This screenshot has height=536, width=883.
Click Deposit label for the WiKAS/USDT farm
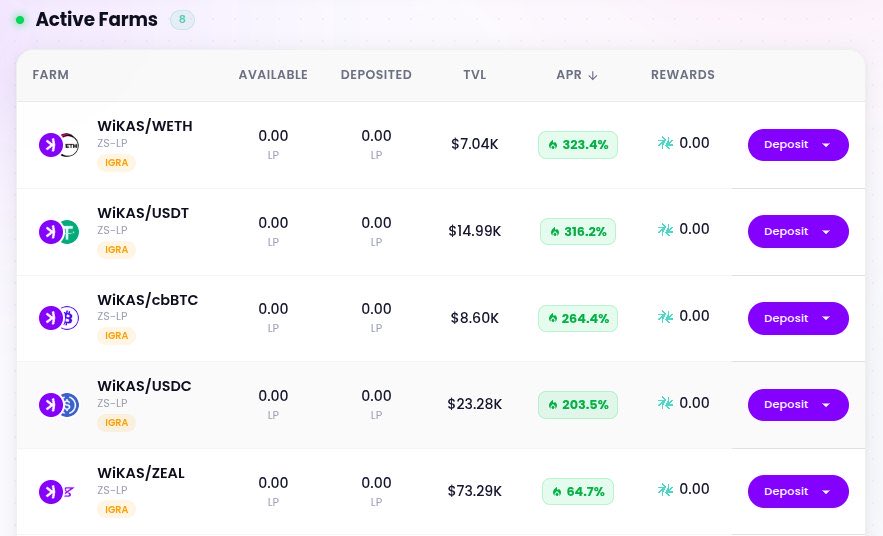click(x=786, y=231)
